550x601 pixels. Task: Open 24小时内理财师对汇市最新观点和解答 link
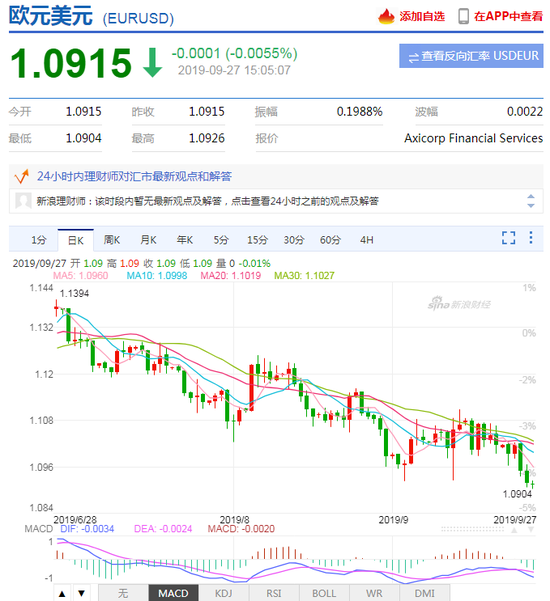(134, 176)
